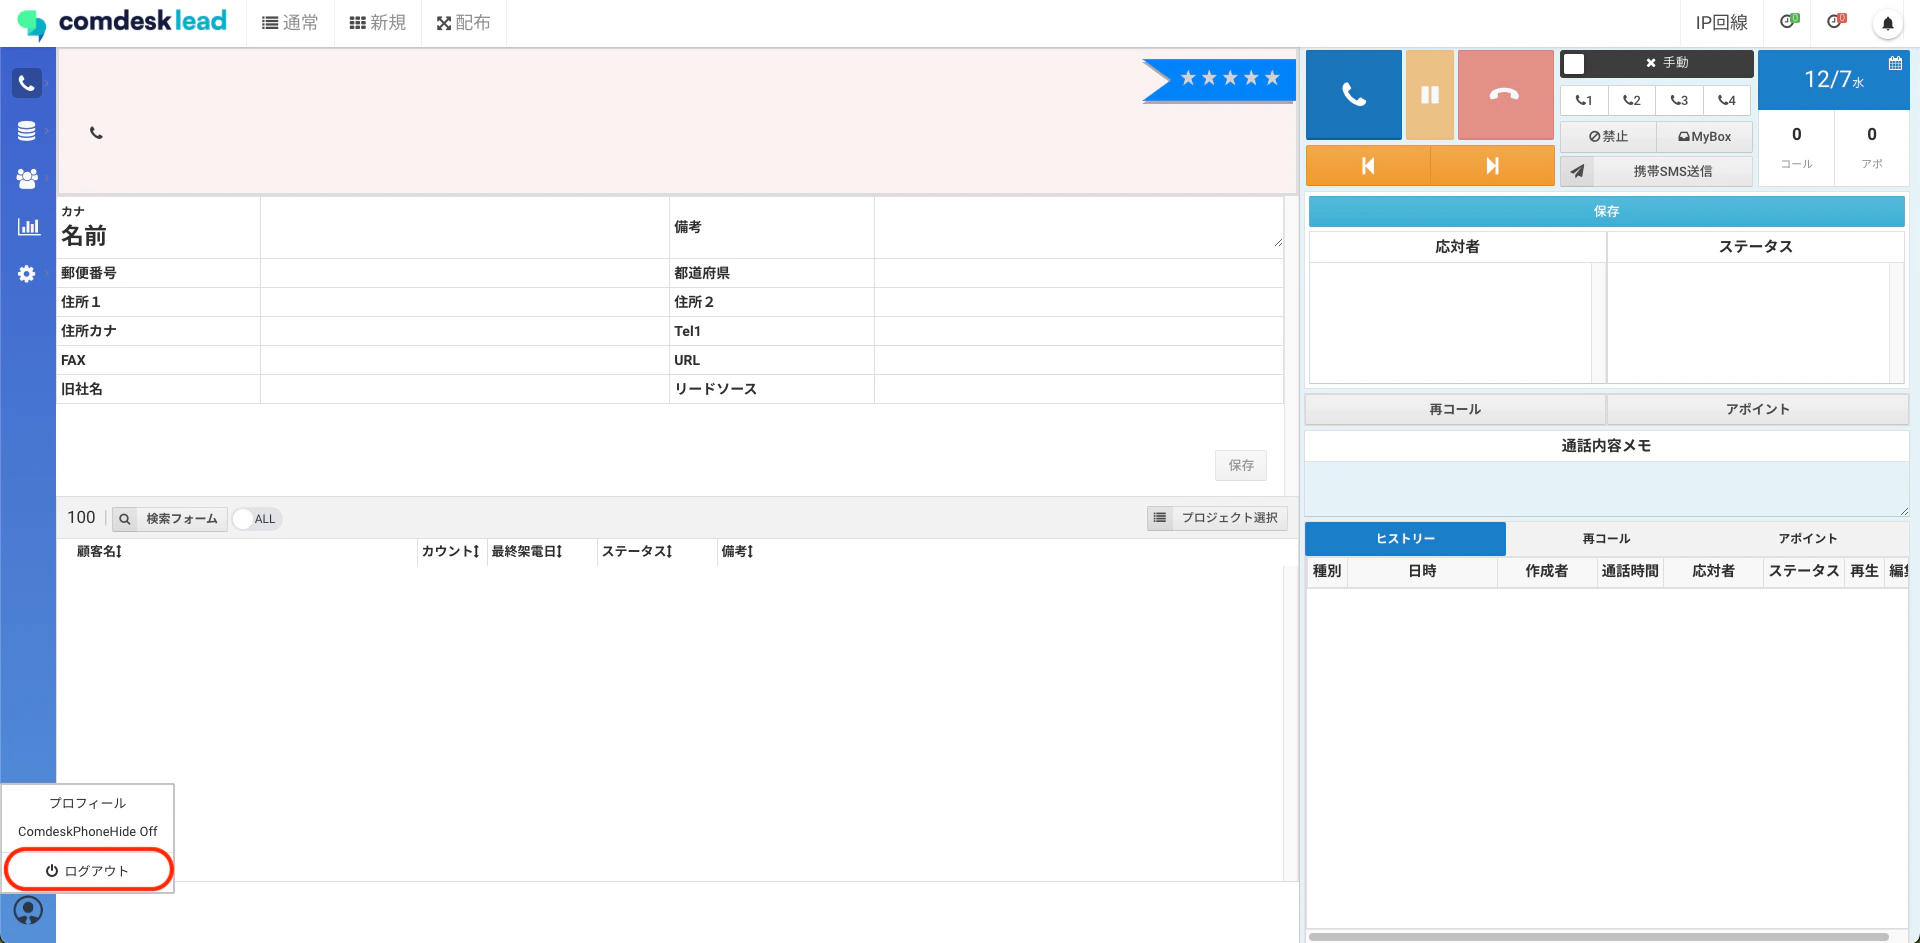Open the 配布 distribution menu

[x=464, y=23]
